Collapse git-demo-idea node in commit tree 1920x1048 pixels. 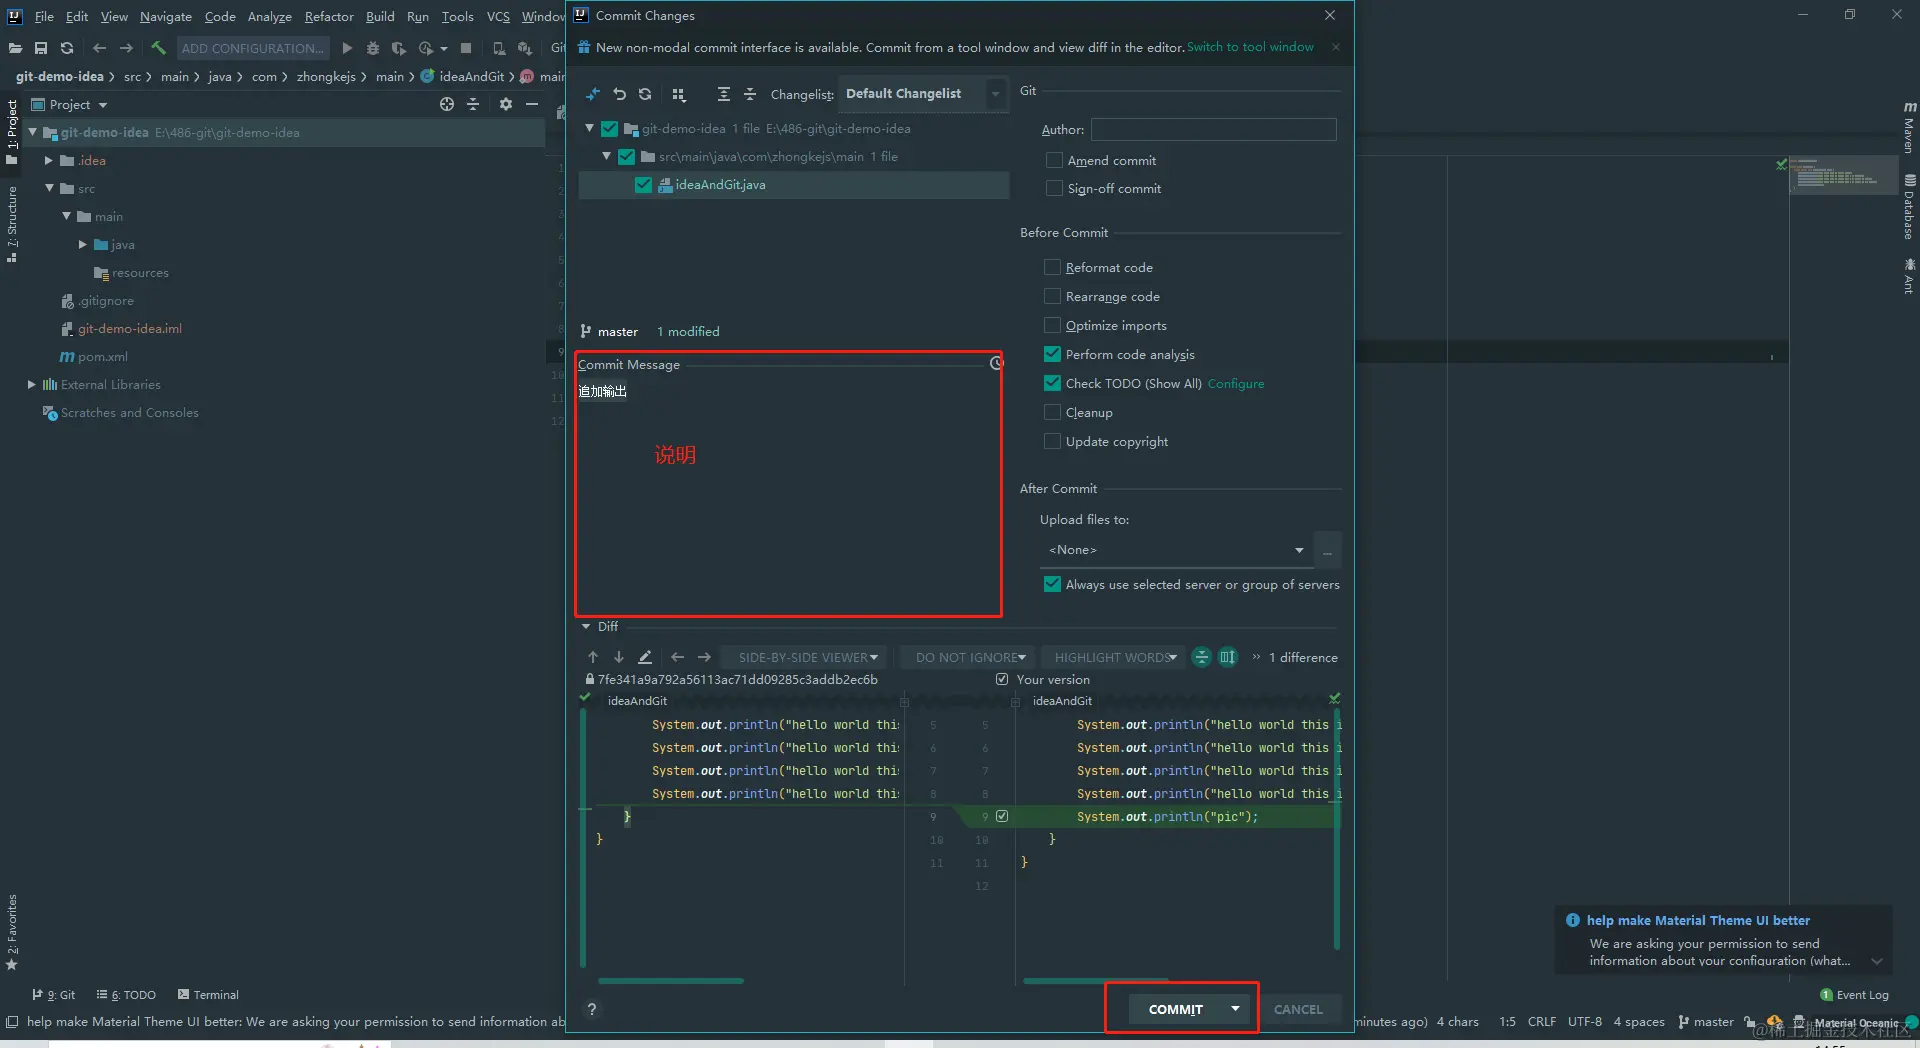[590, 128]
